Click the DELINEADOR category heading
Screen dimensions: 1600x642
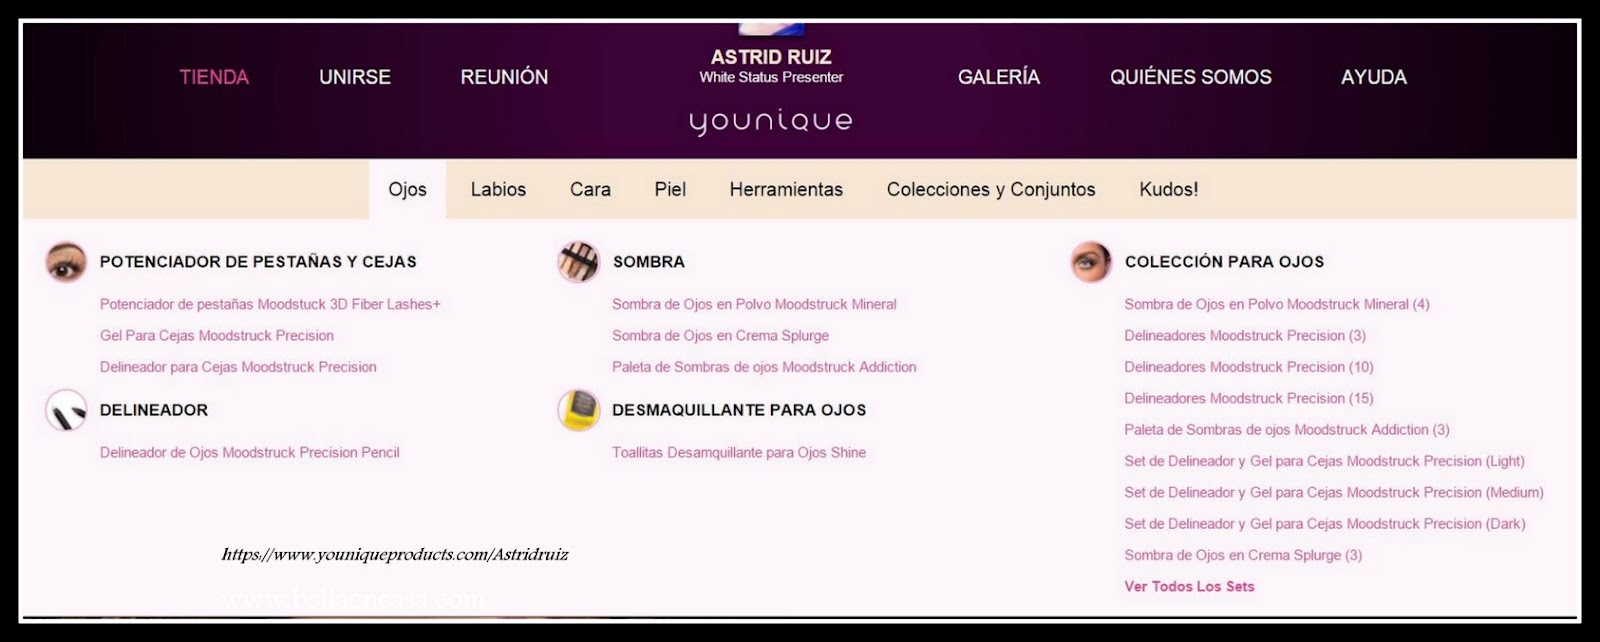pos(154,410)
